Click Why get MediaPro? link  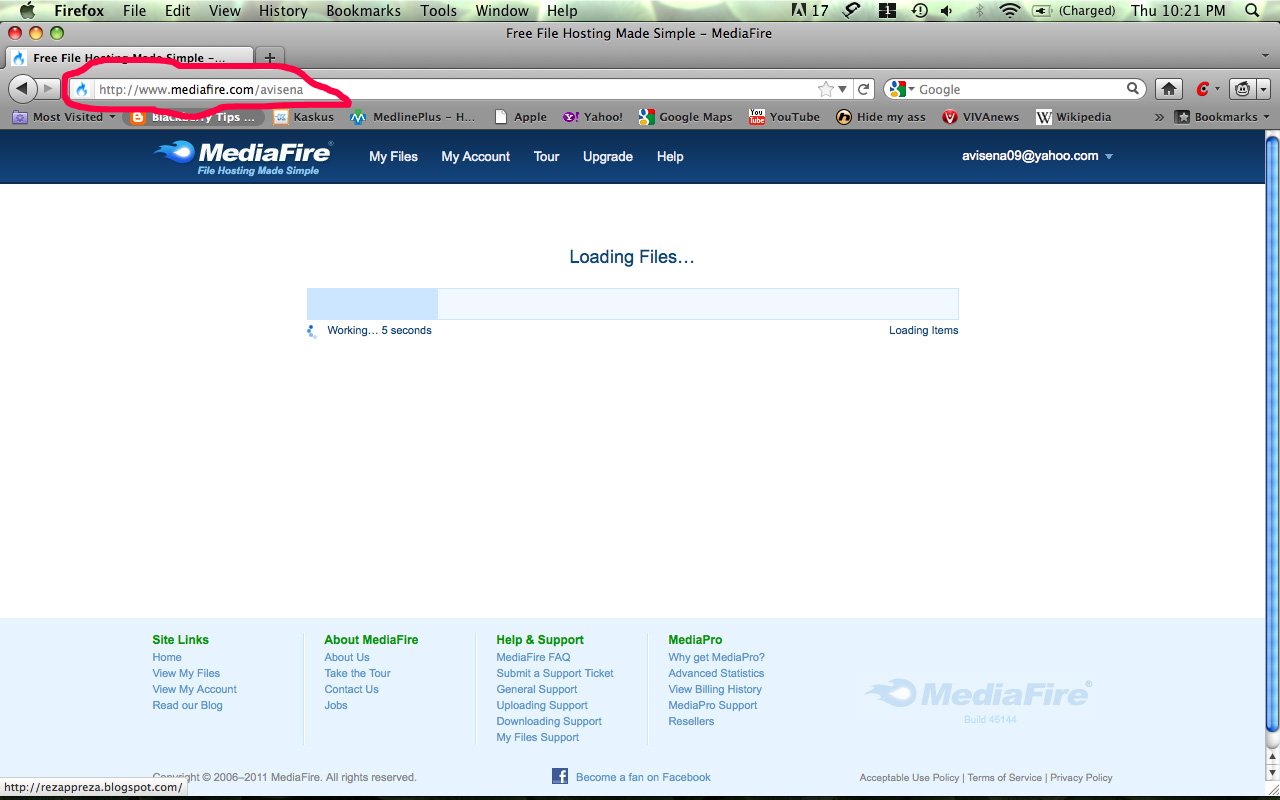[716, 657]
